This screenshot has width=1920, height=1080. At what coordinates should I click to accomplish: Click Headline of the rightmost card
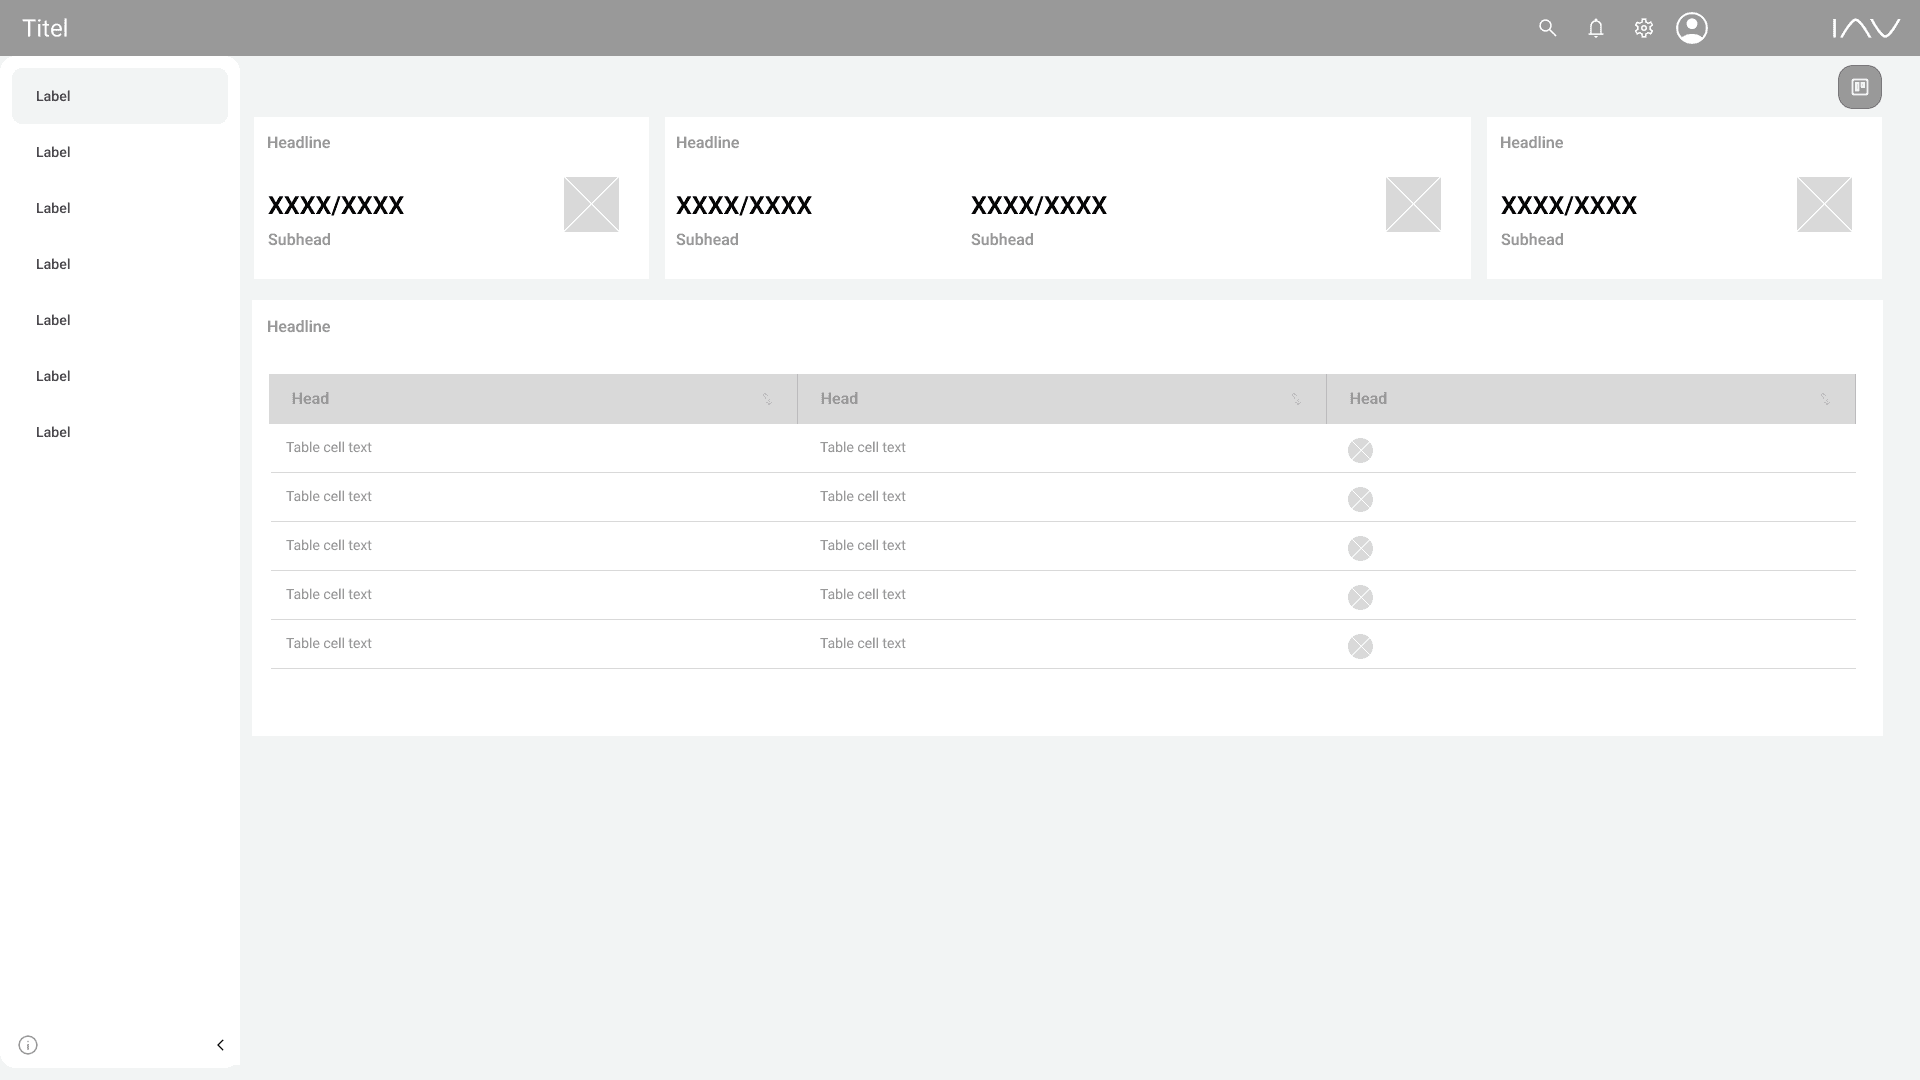click(x=1531, y=143)
